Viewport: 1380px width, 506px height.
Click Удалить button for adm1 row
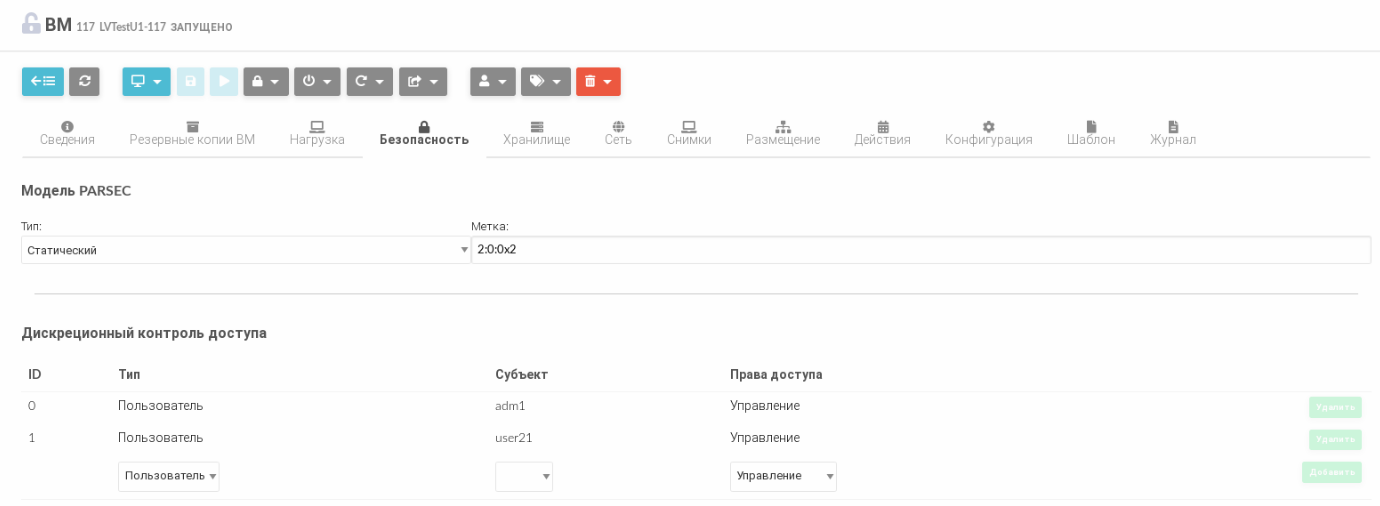(1335, 407)
